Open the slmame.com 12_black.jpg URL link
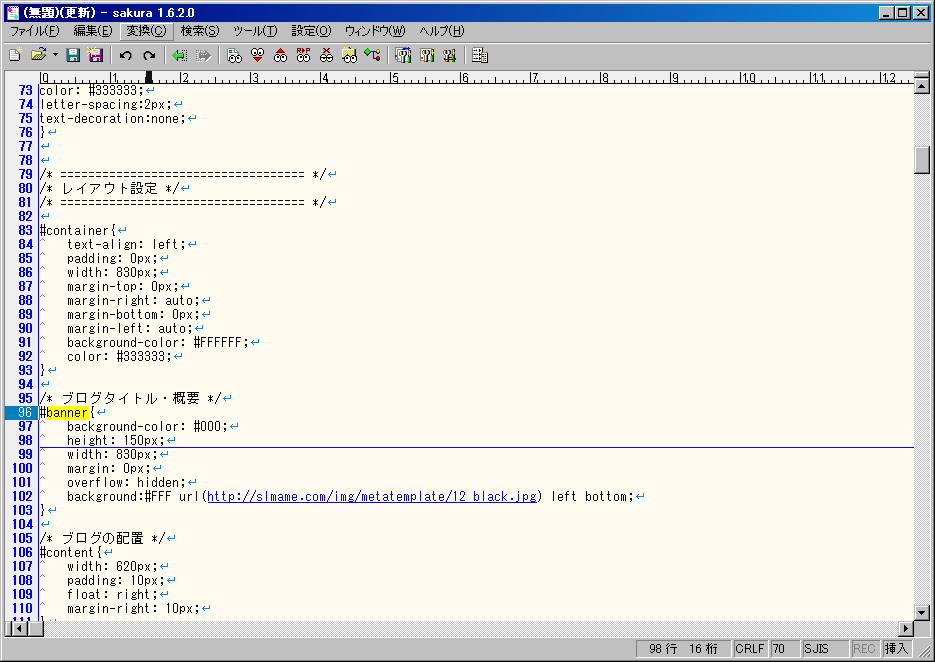Image resolution: width=935 pixels, height=662 pixels. 372,496
